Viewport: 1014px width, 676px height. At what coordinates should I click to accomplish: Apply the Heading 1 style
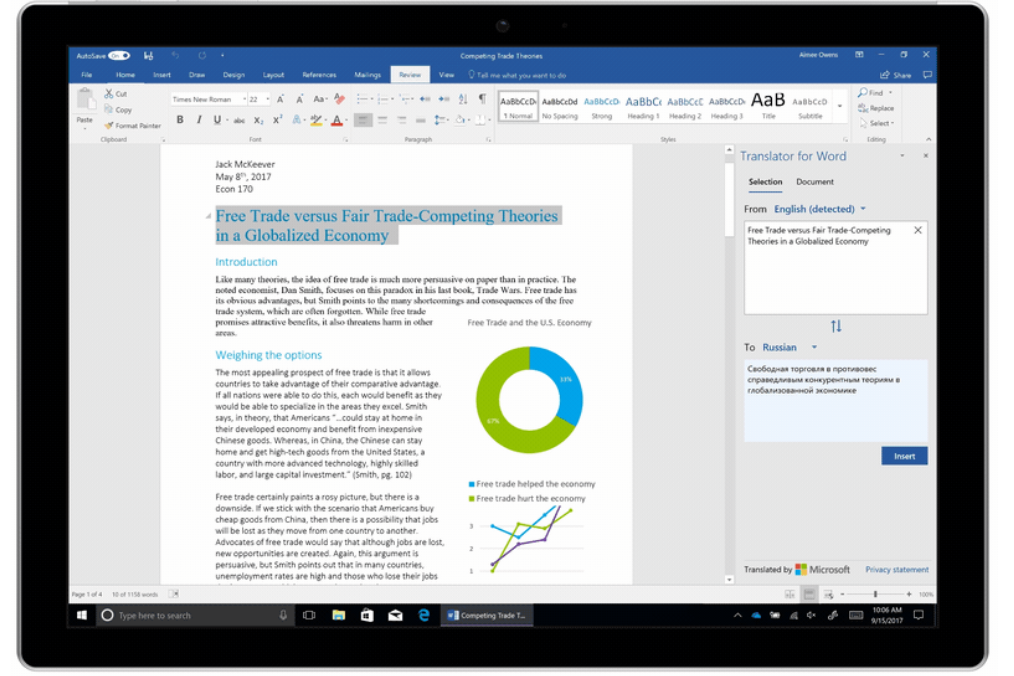click(x=643, y=107)
